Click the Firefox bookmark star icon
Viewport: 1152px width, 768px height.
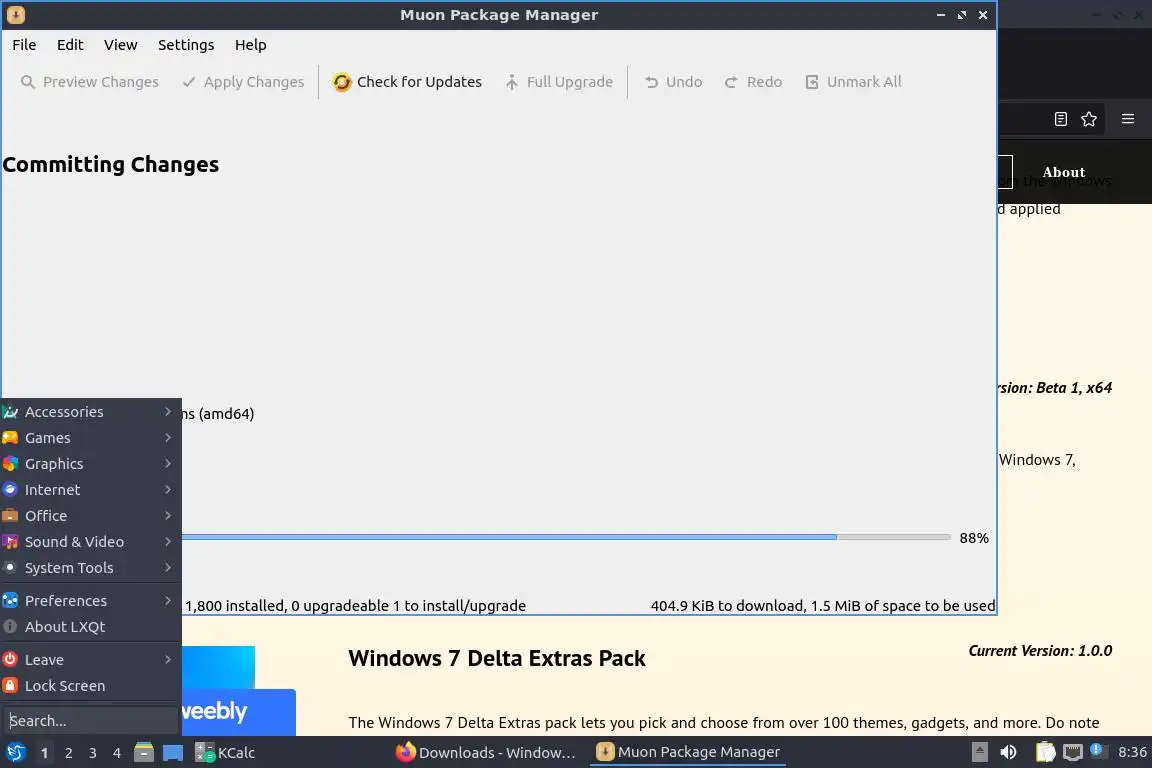(x=1089, y=119)
